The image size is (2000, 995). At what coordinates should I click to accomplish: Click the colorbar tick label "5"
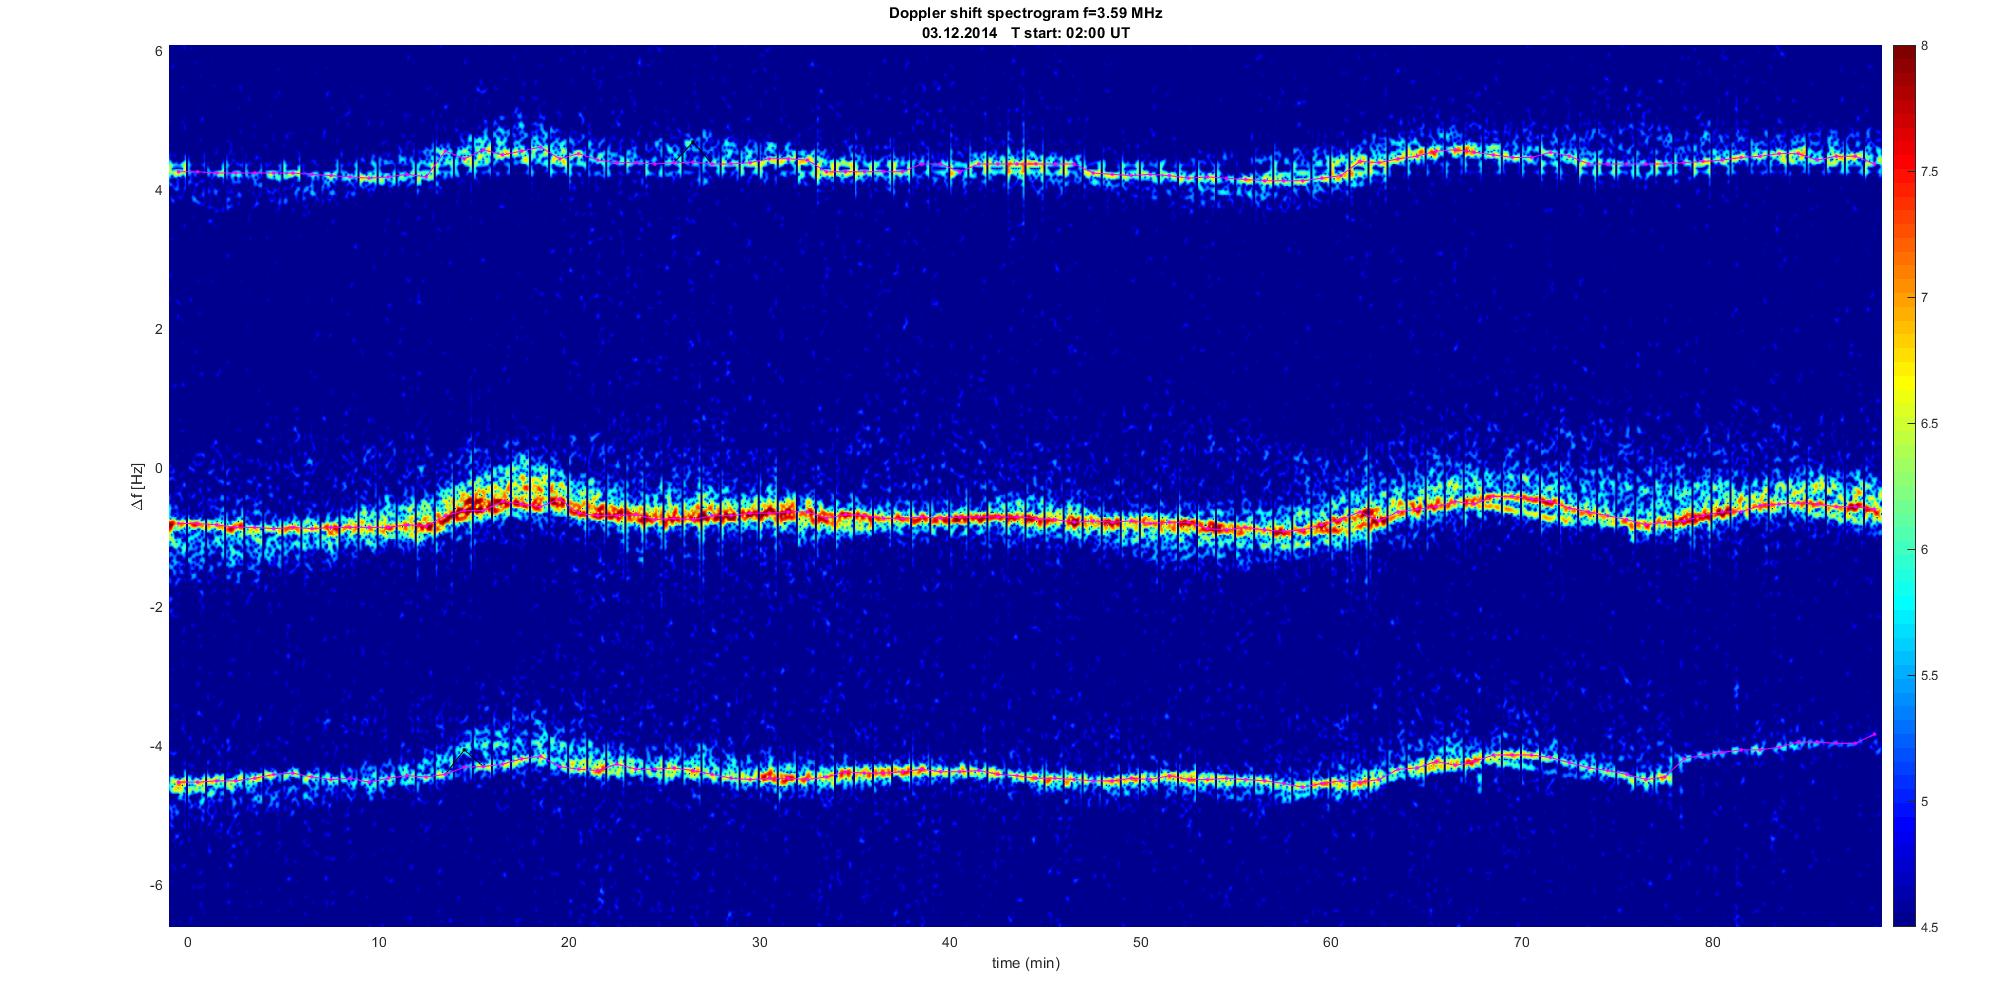(x=1925, y=802)
